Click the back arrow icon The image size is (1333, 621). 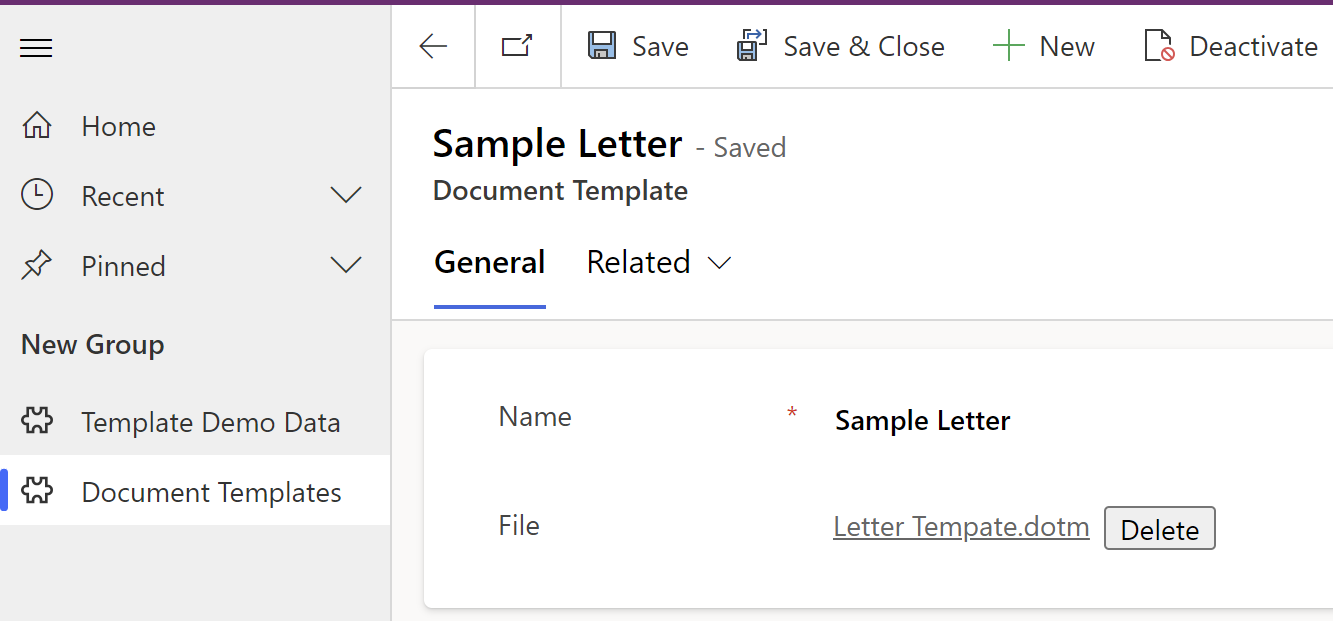433,46
